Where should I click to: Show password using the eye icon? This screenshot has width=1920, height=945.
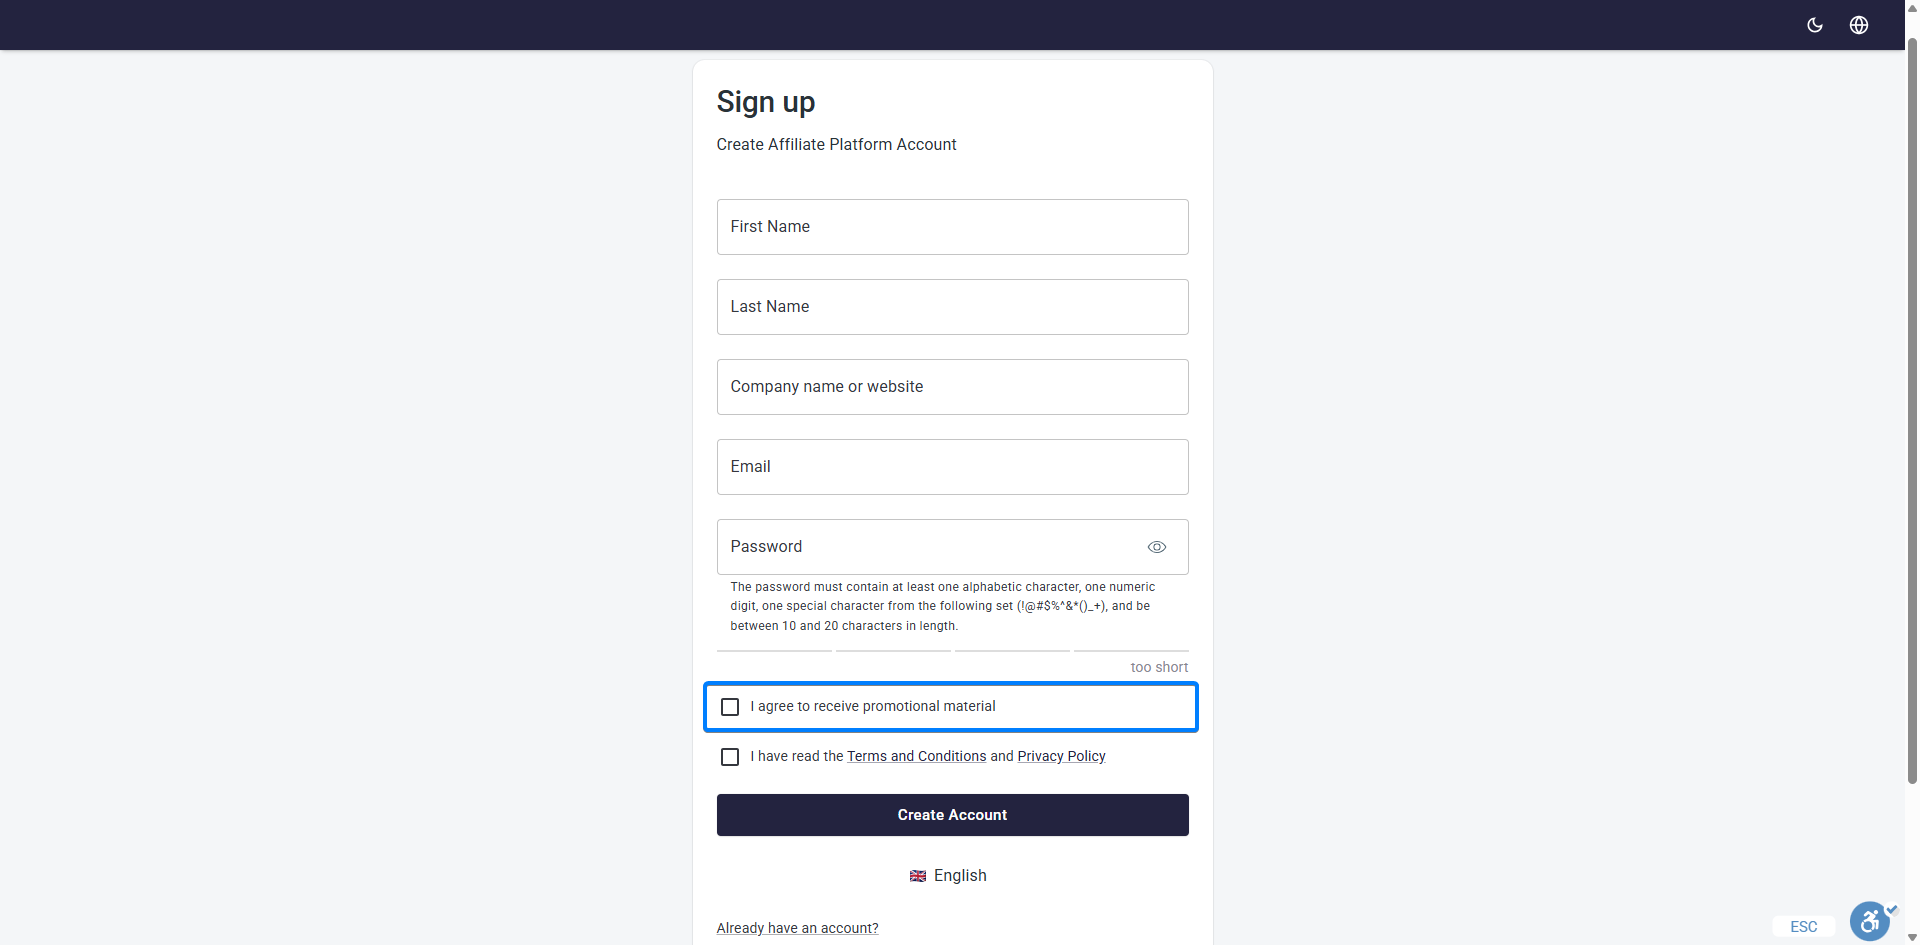[1156, 547]
